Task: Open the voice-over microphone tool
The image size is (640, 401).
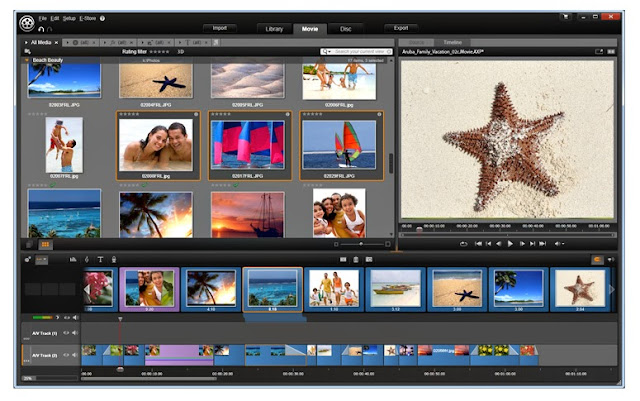Action: pyautogui.click(x=114, y=259)
